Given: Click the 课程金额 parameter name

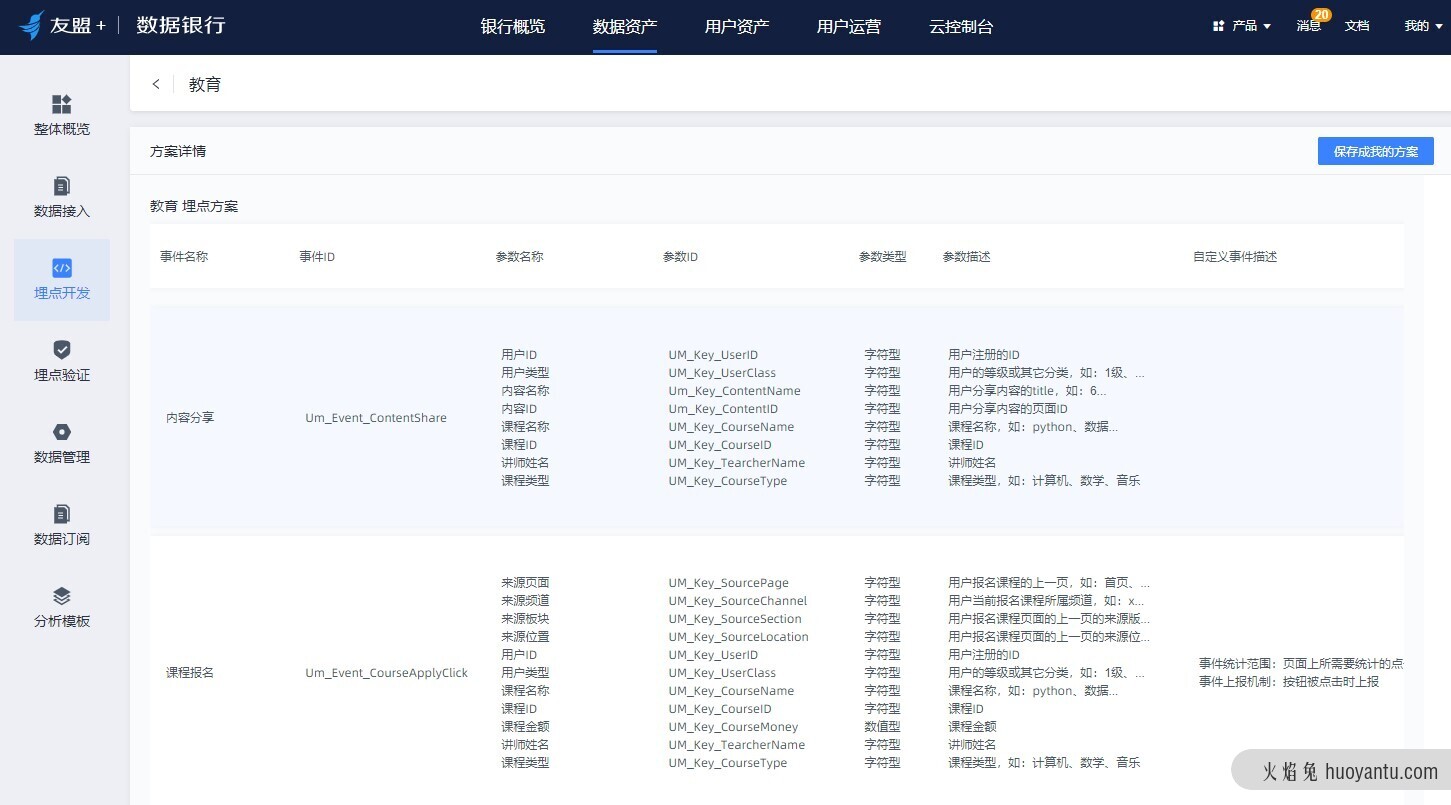Looking at the screenshot, I should tap(525, 727).
